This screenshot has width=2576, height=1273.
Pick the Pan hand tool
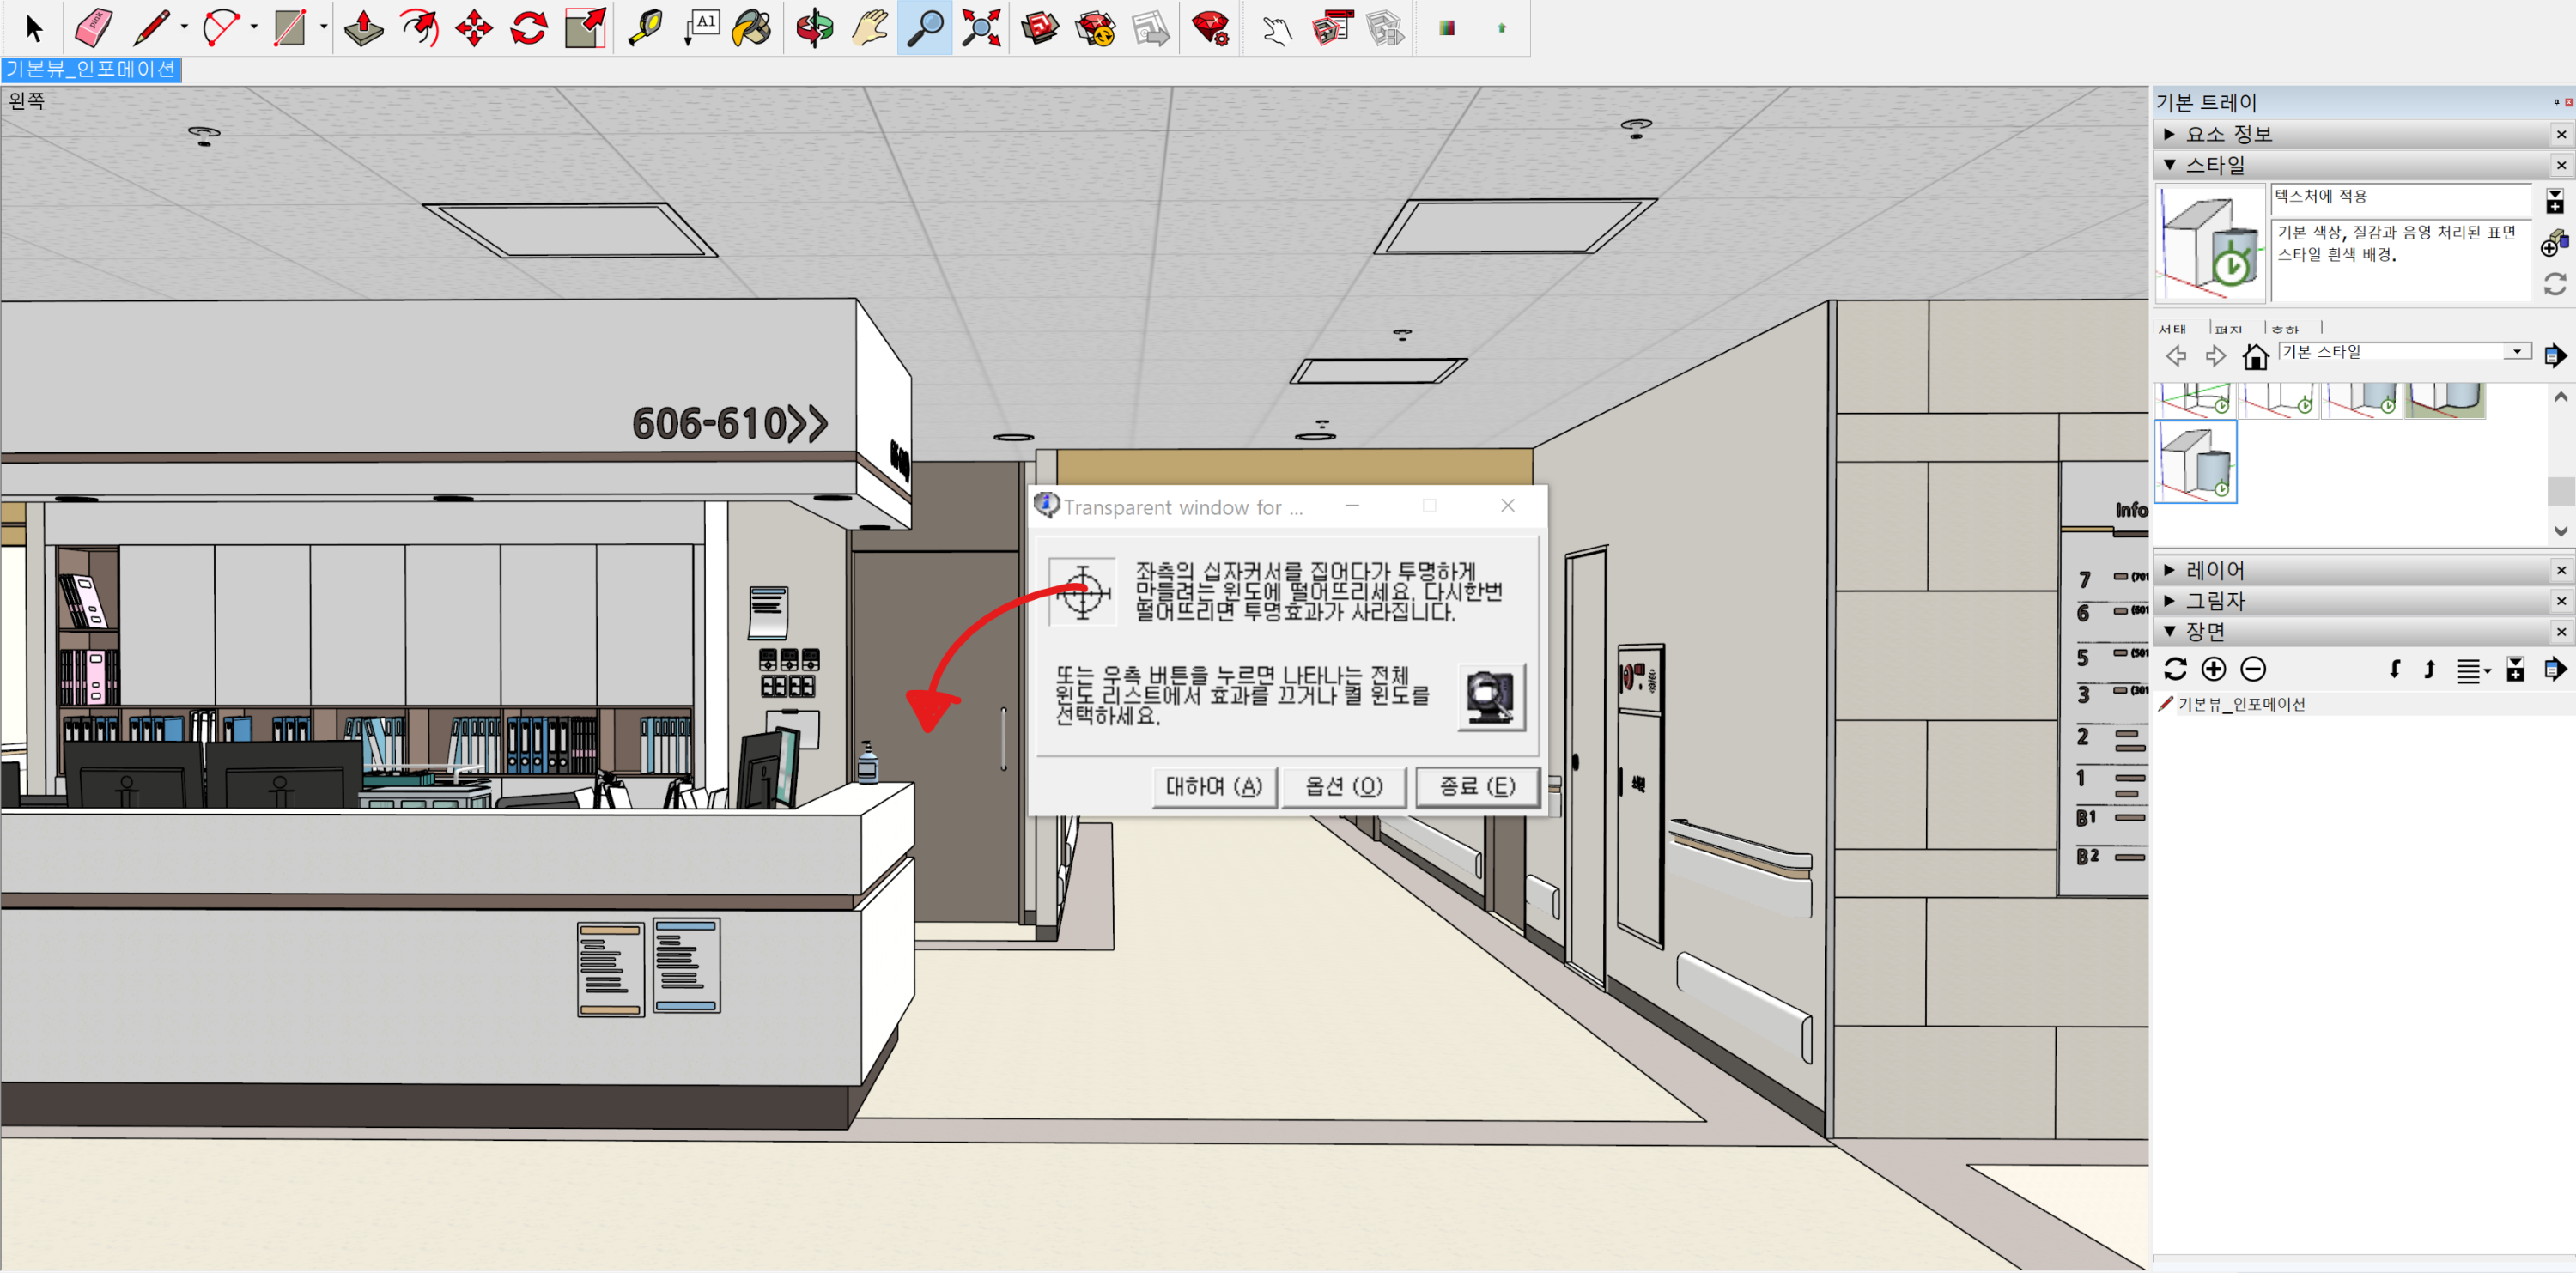[869, 27]
